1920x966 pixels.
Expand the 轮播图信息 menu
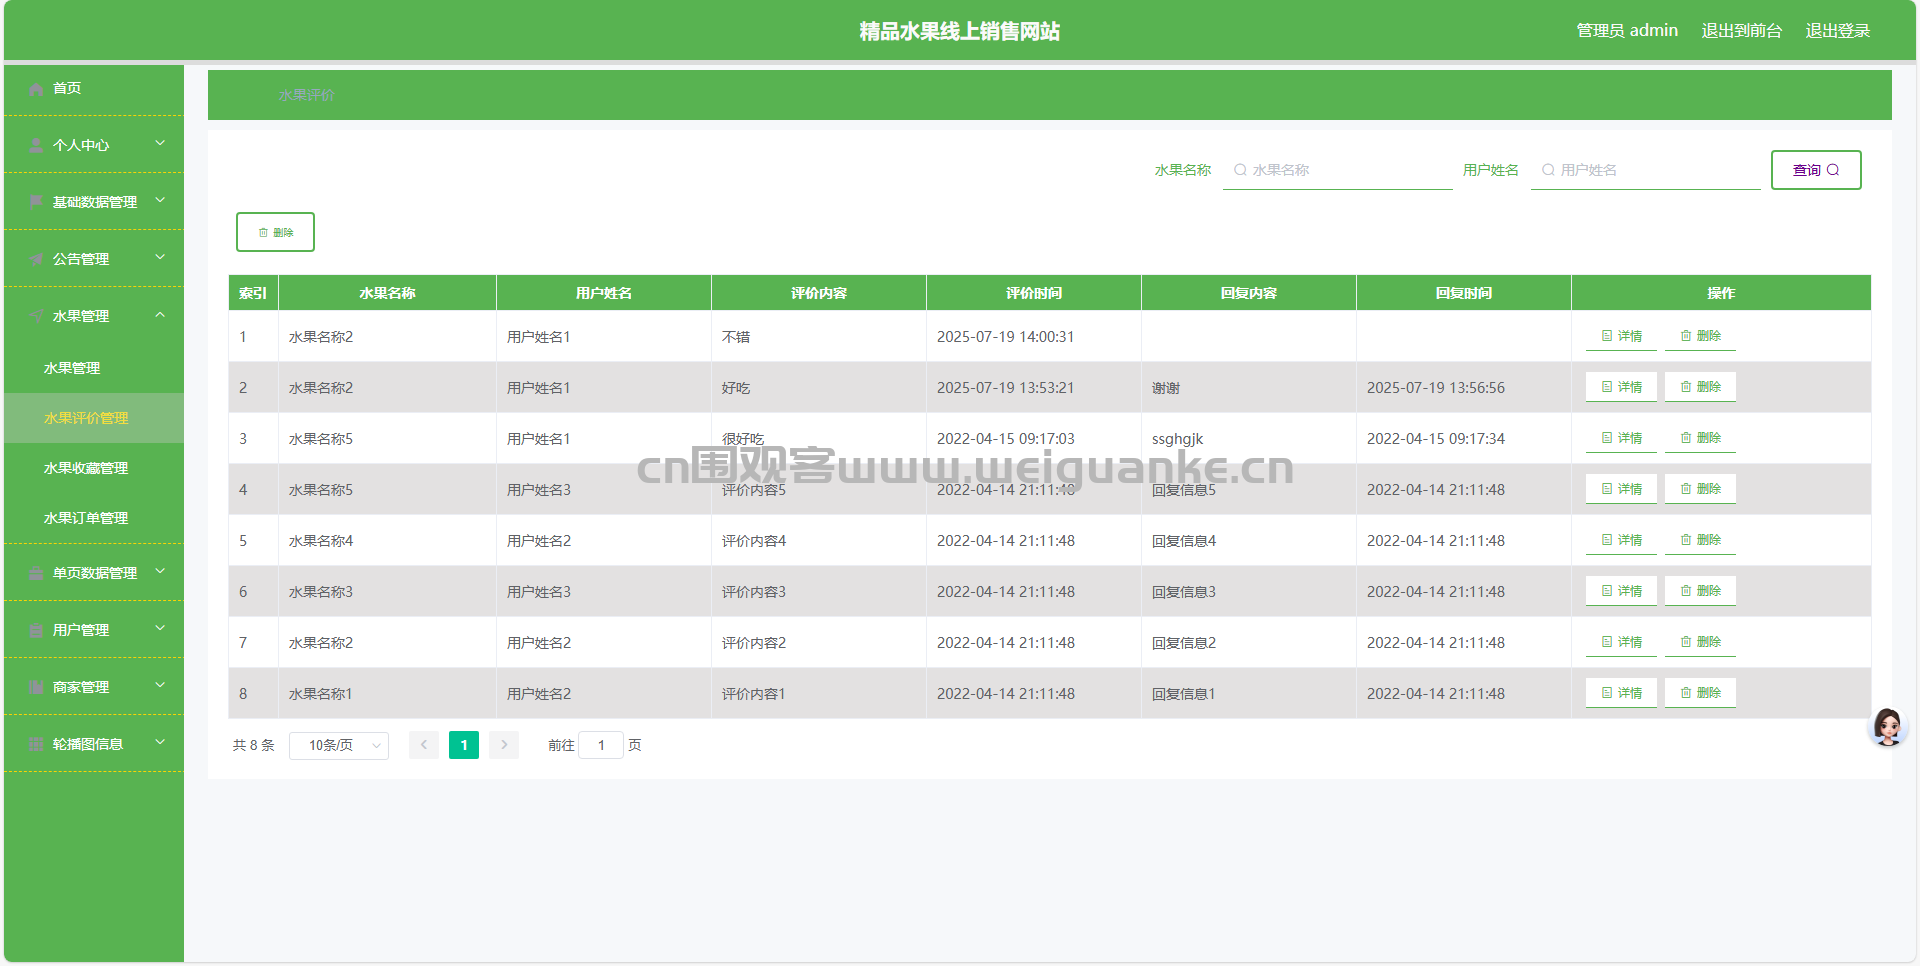[94, 744]
